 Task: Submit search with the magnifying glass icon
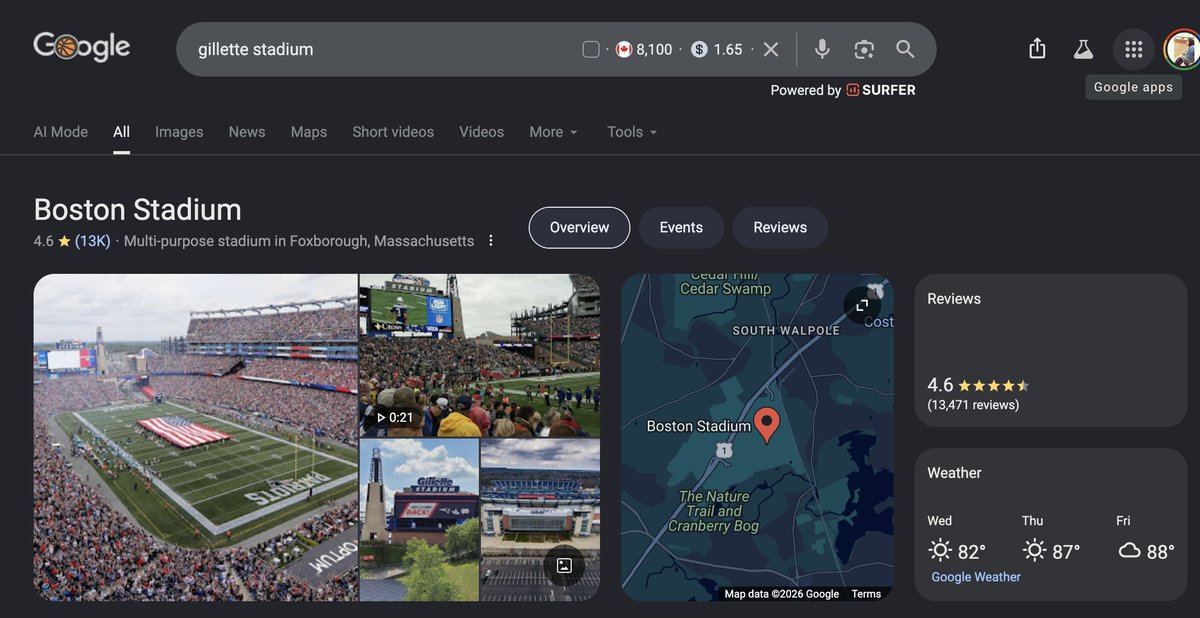(x=905, y=49)
